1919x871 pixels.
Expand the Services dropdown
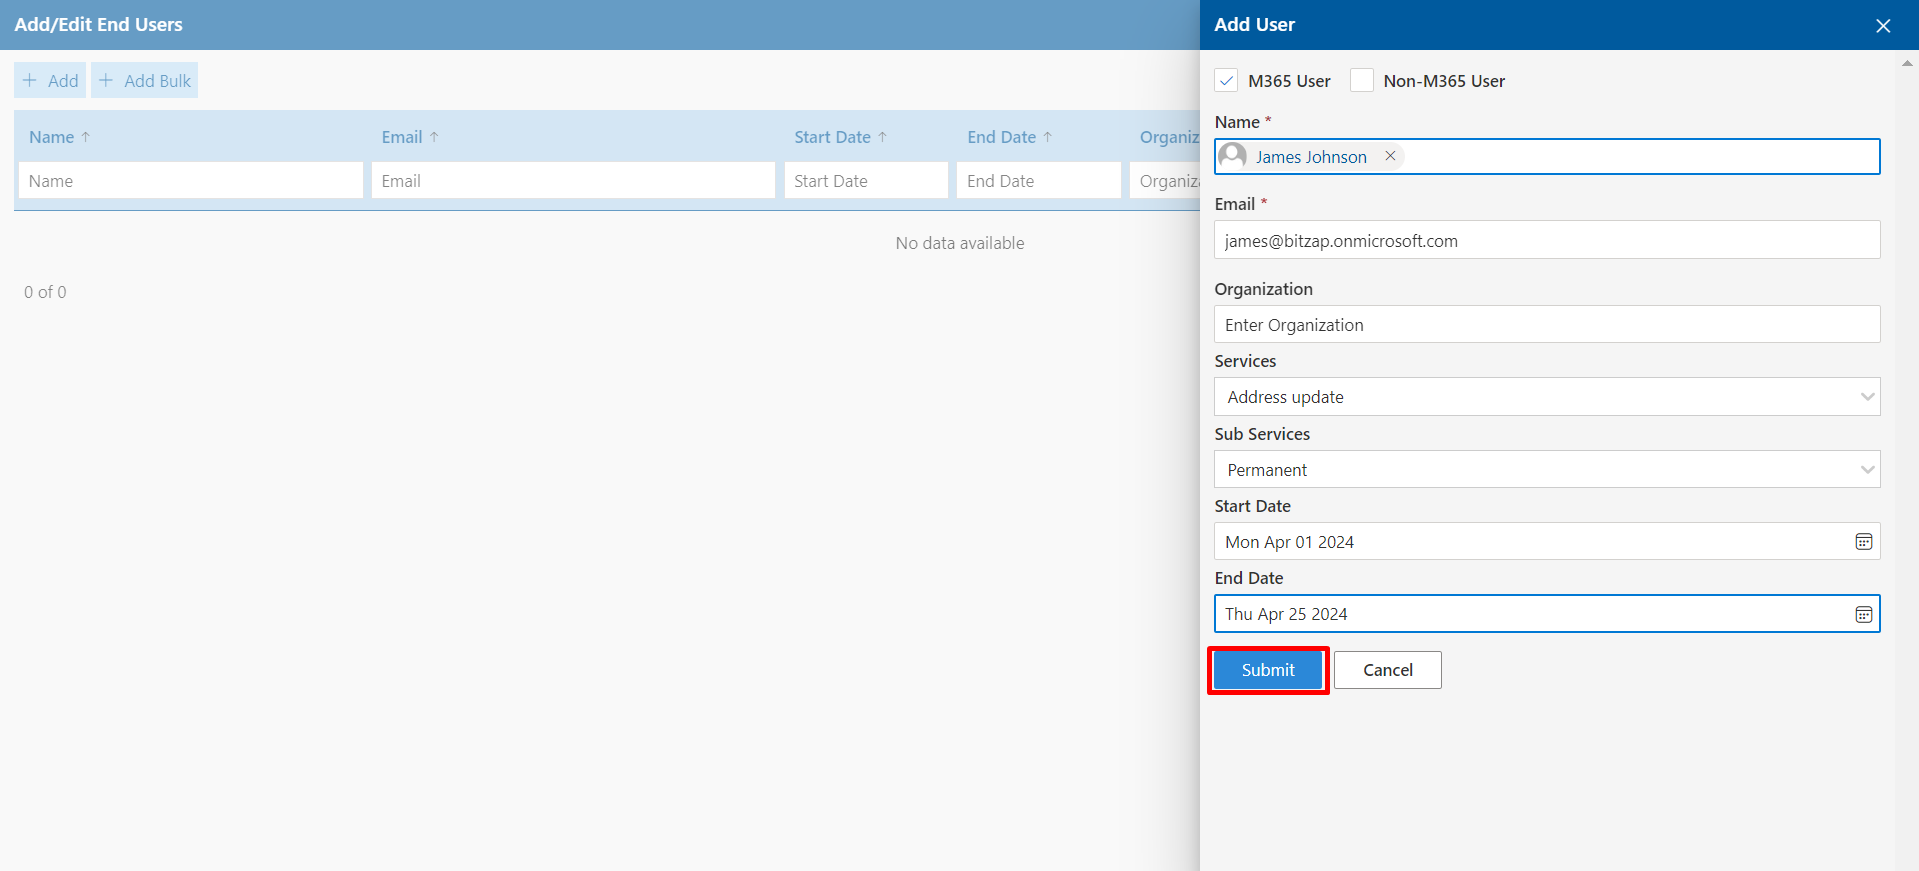pos(1866,397)
